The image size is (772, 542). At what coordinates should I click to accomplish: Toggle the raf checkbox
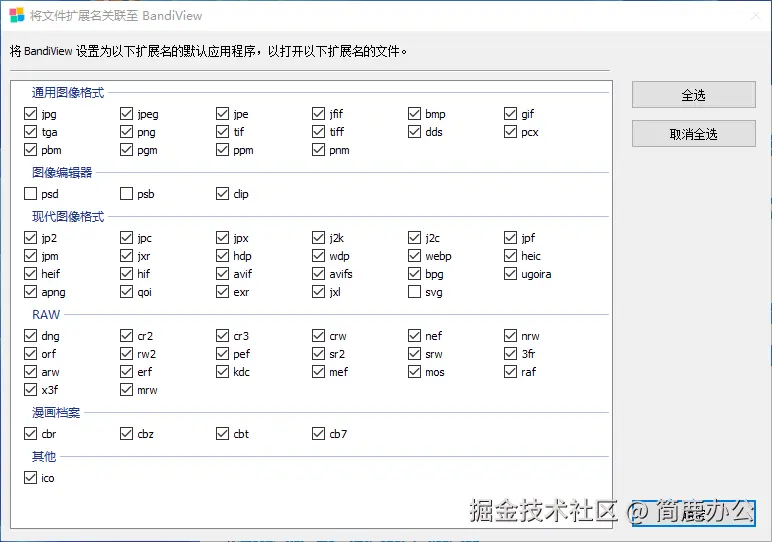(x=511, y=372)
